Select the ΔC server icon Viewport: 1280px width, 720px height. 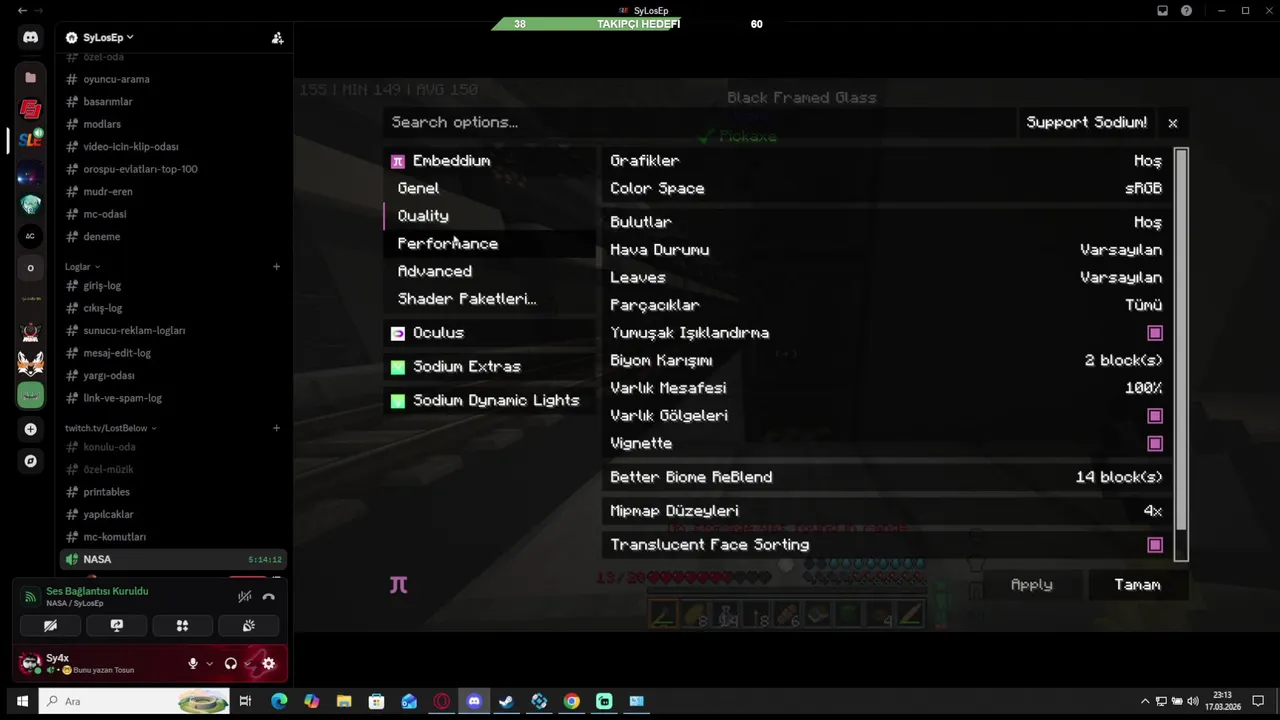point(30,236)
